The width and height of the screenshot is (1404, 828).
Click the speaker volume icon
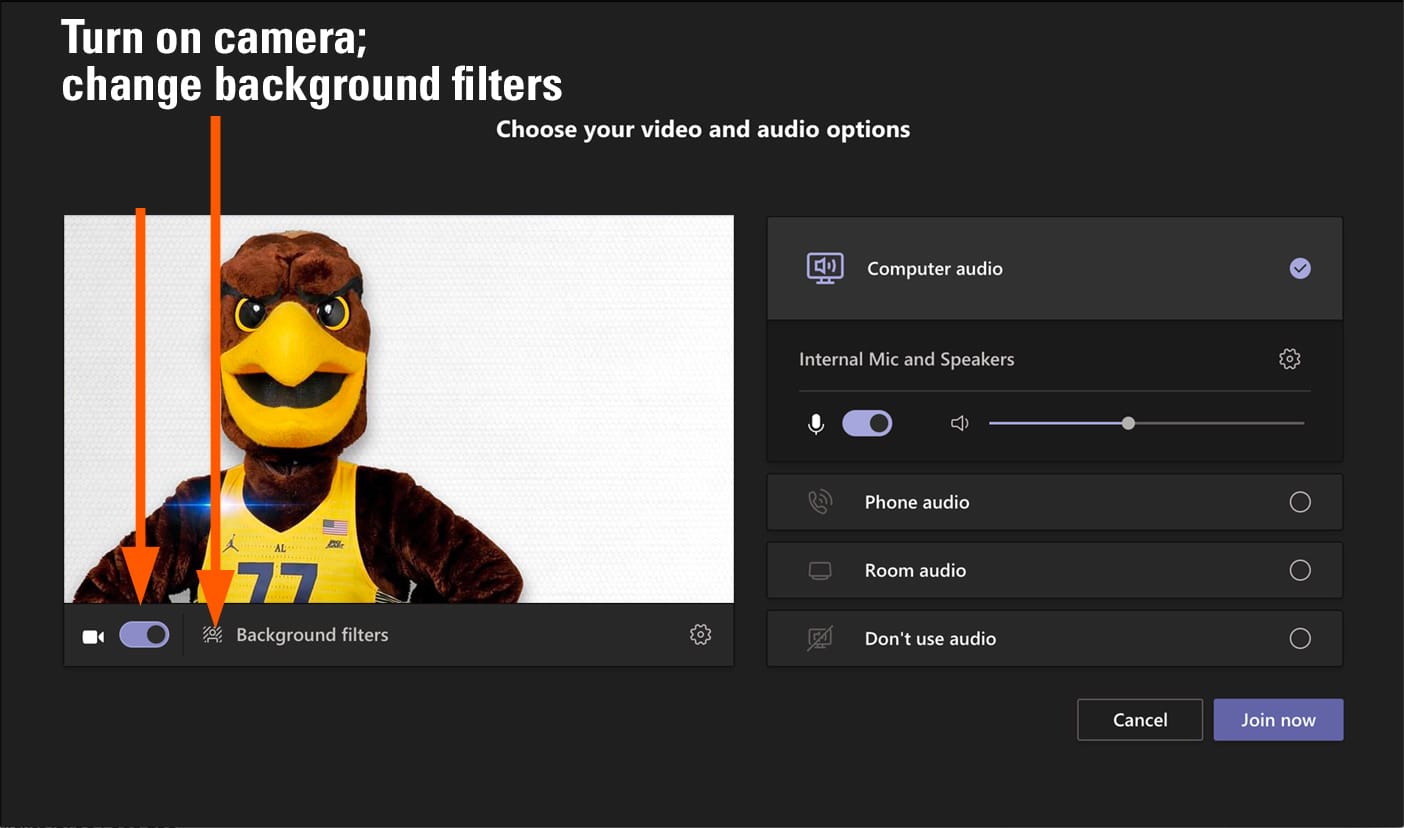click(x=959, y=424)
